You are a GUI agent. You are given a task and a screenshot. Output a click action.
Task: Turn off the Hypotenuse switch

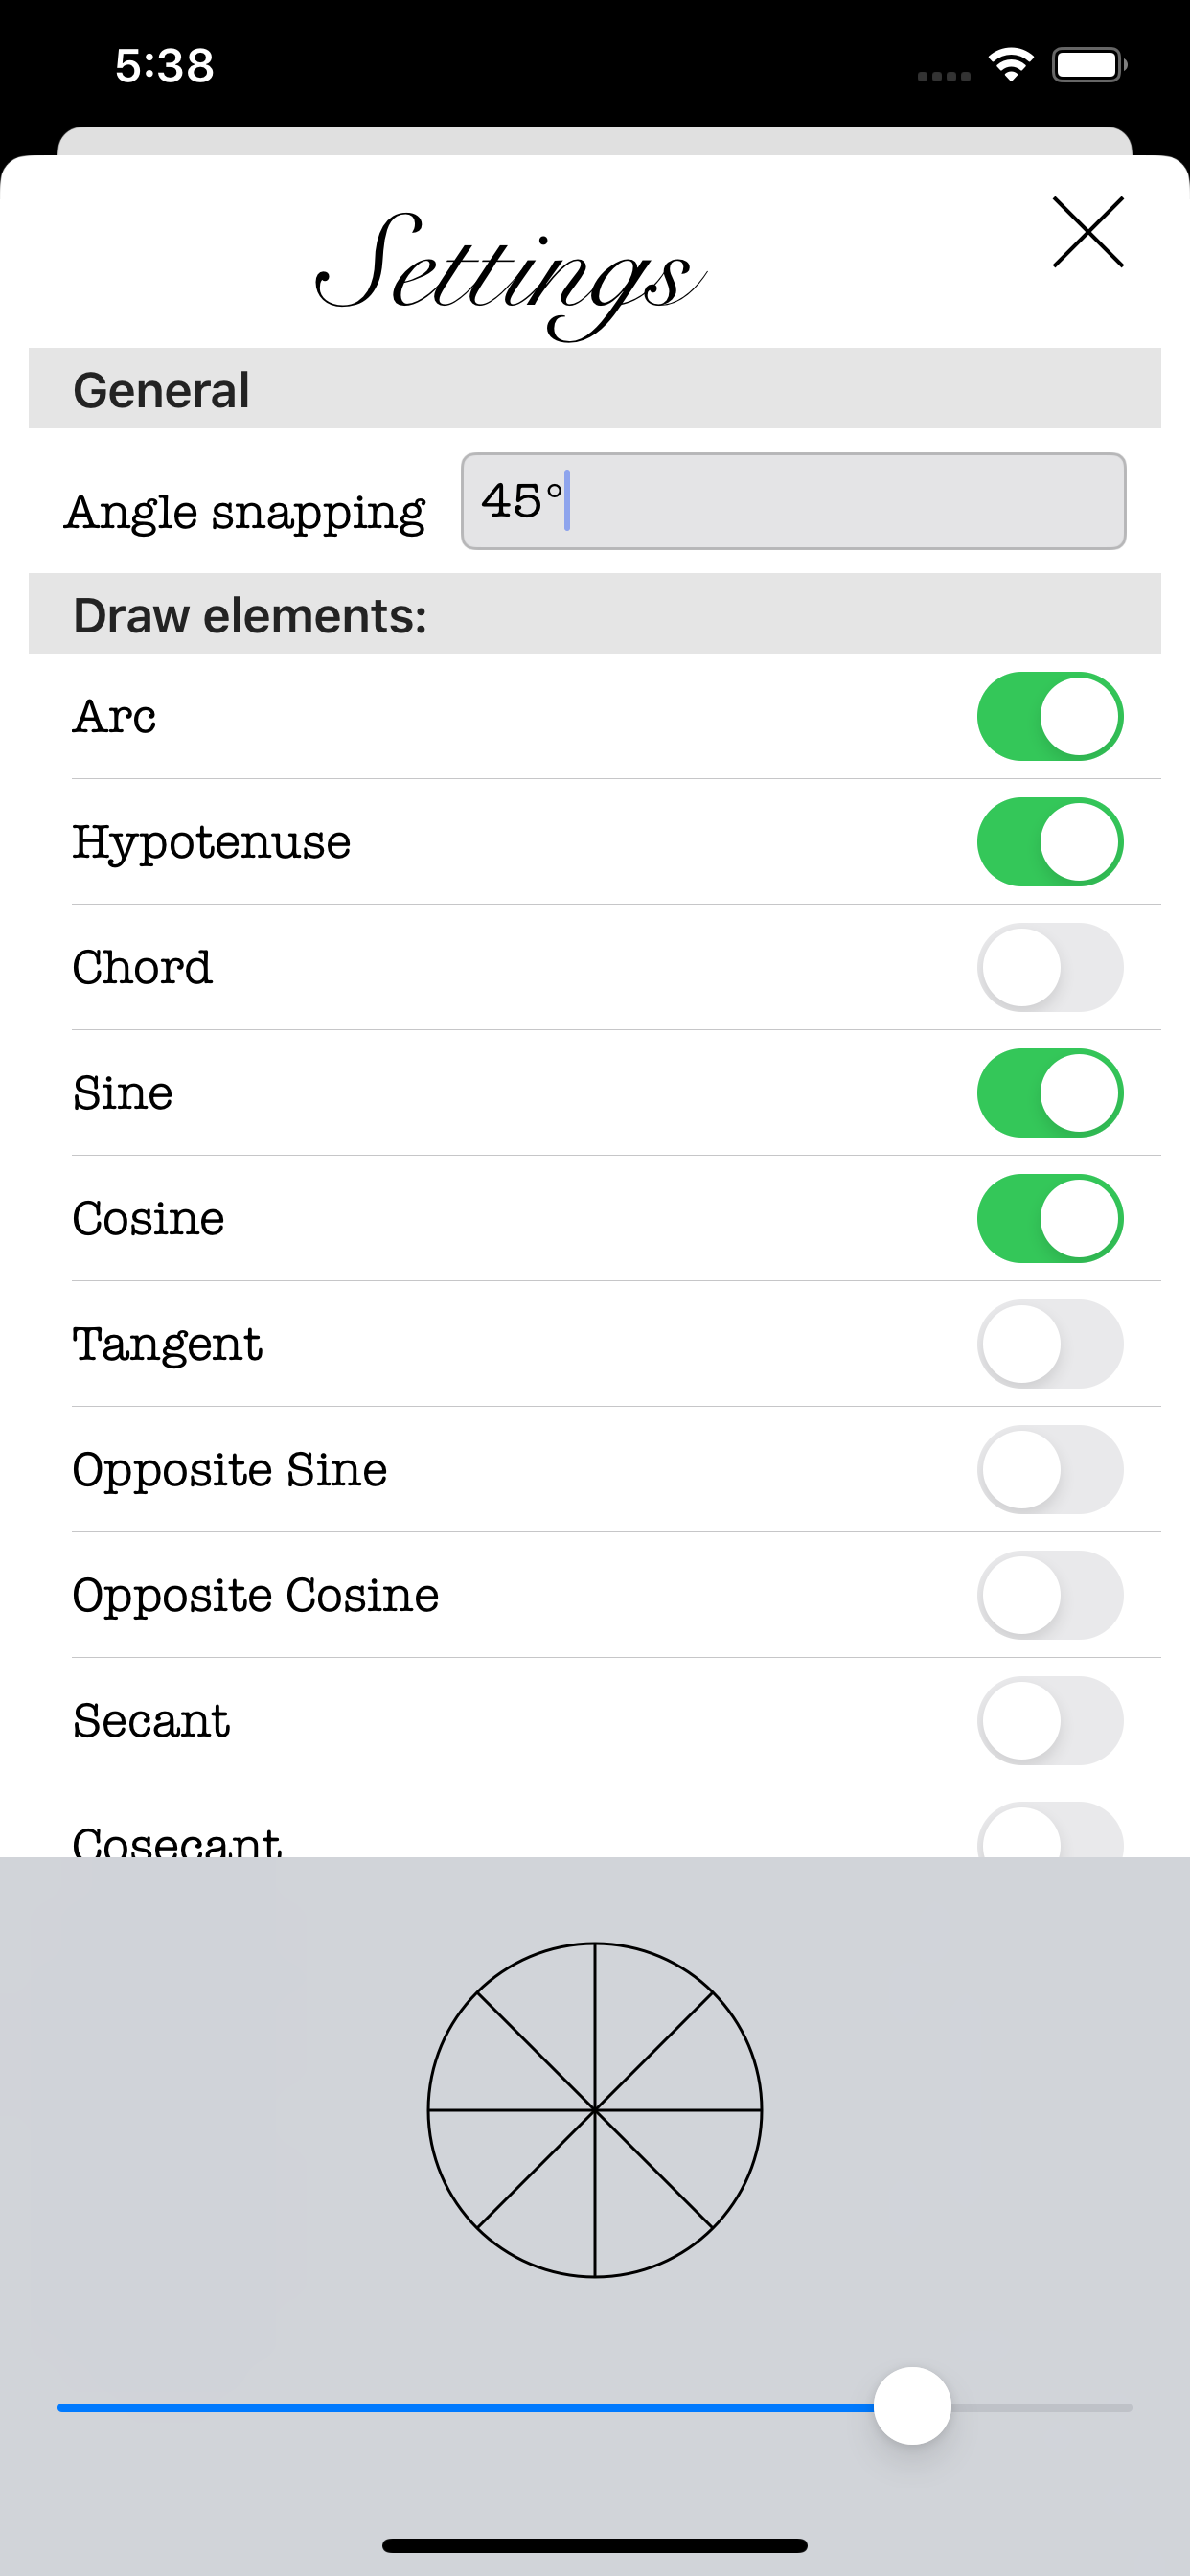pos(1049,842)
